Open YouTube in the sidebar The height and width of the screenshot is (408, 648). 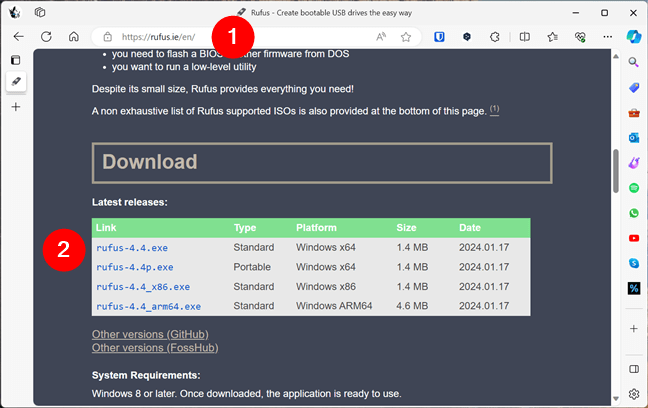pos(634,238)
